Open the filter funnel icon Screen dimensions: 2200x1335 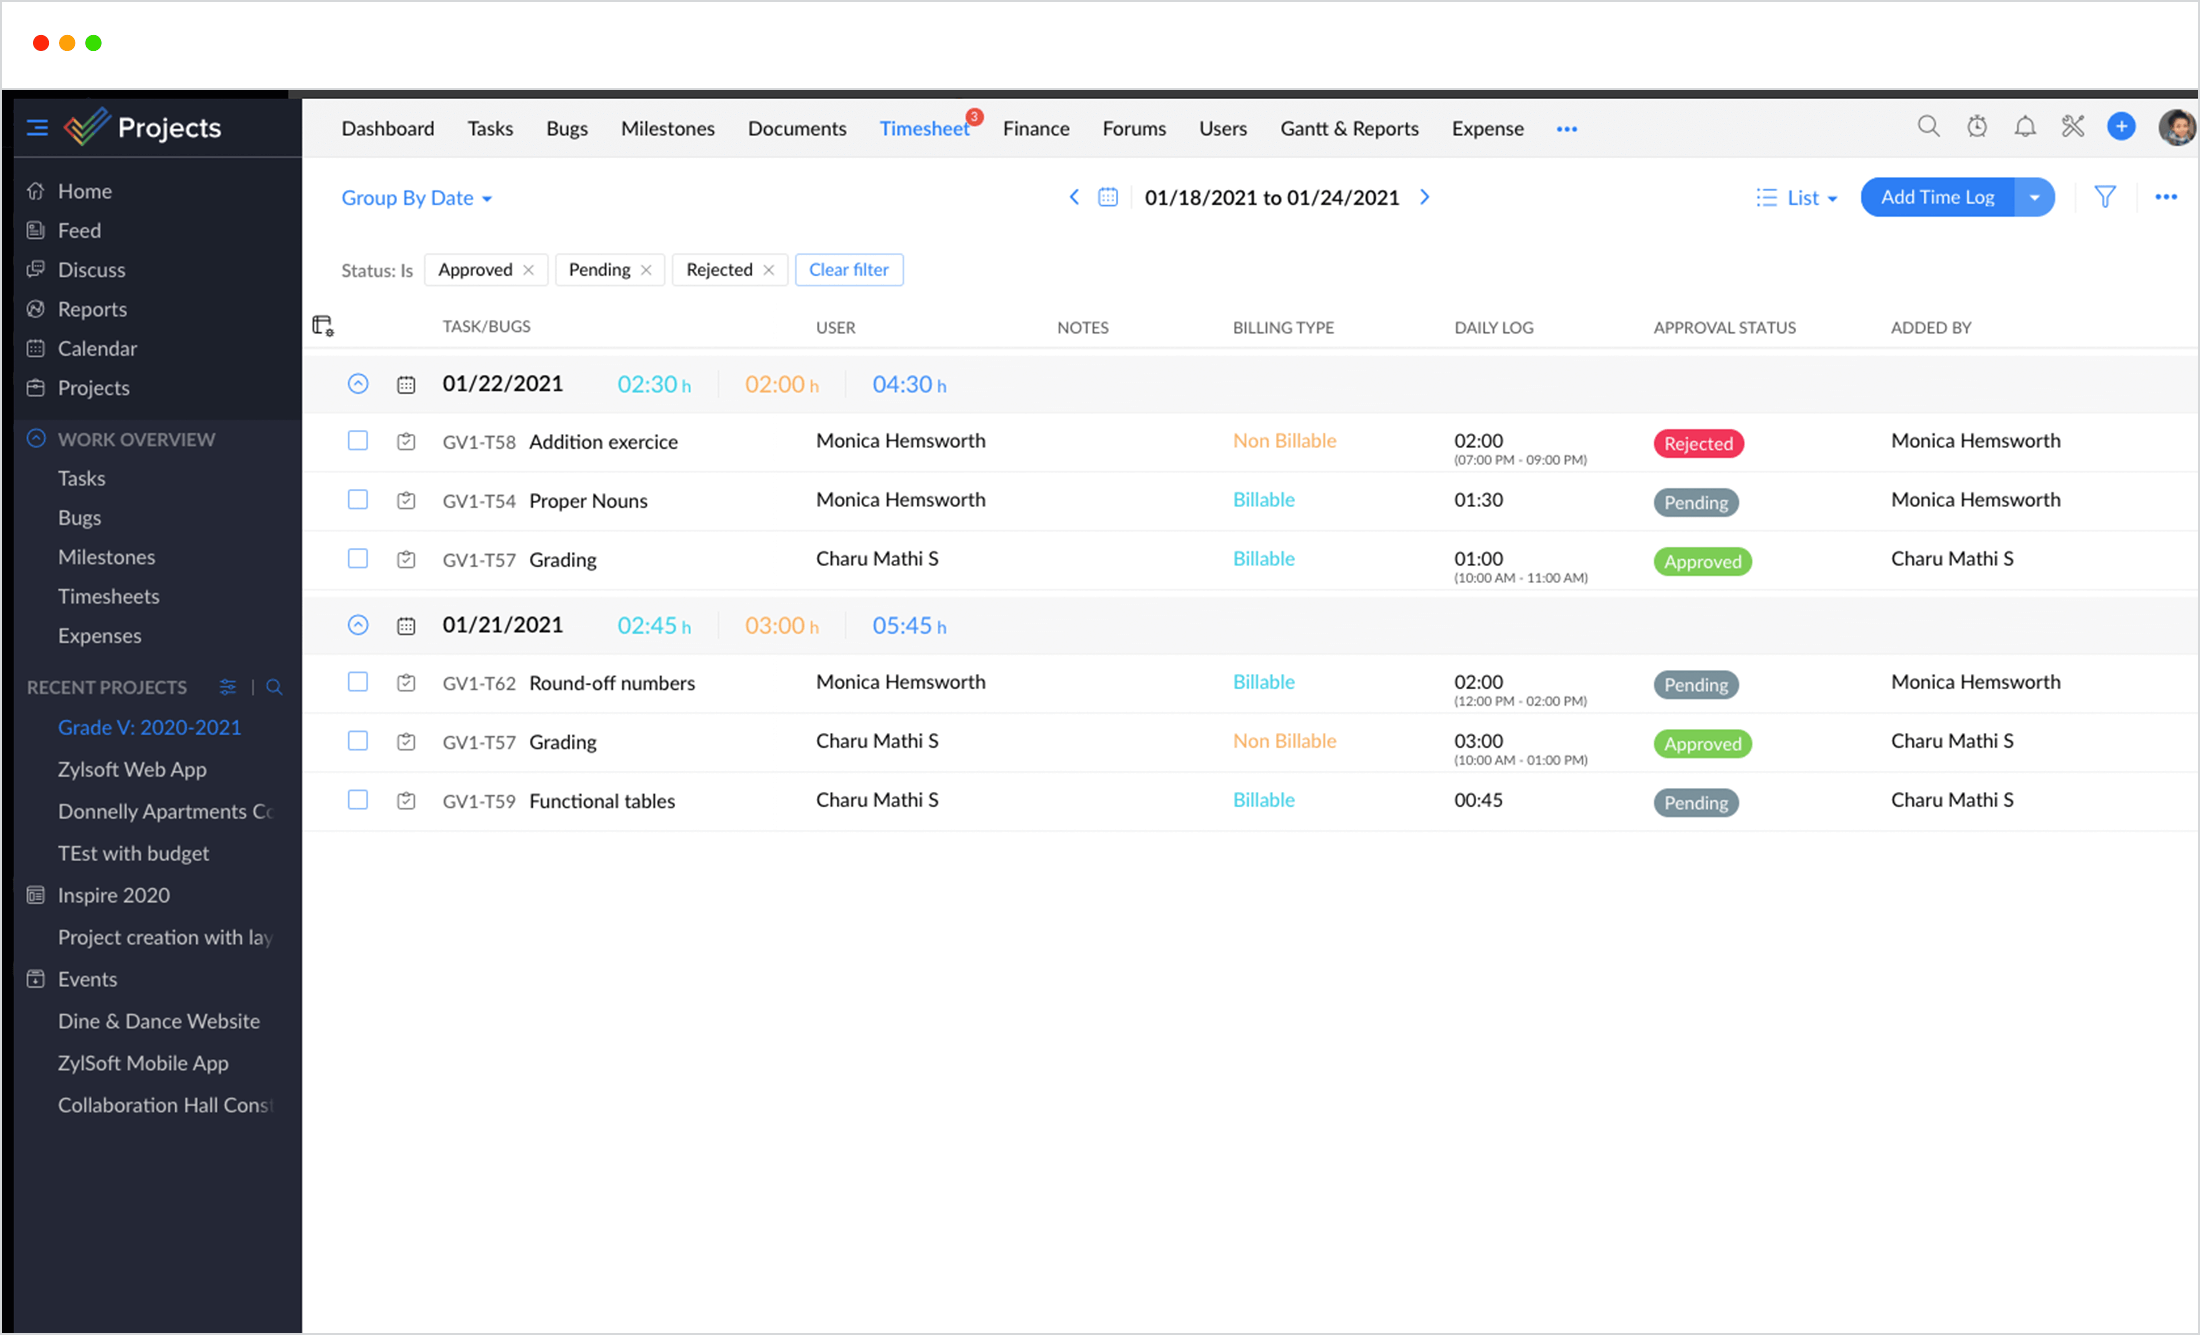tap(2105, 197)
